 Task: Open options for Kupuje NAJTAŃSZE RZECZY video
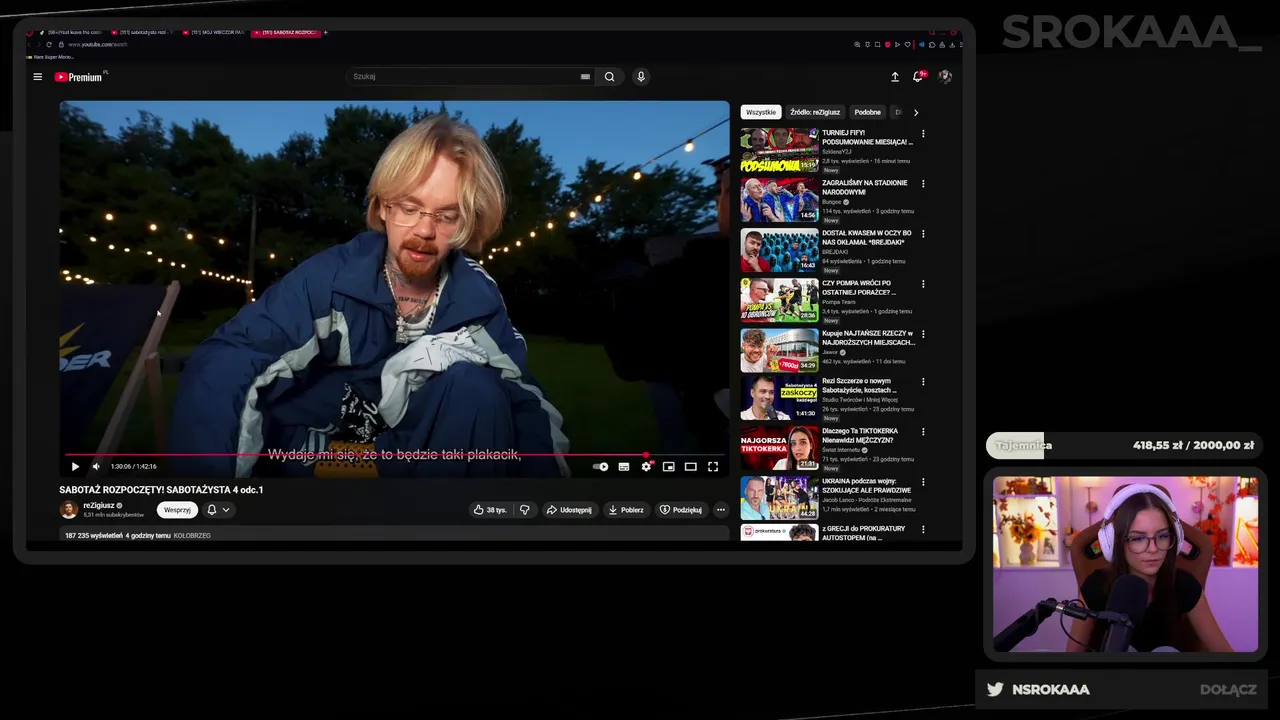pos(923,334)
